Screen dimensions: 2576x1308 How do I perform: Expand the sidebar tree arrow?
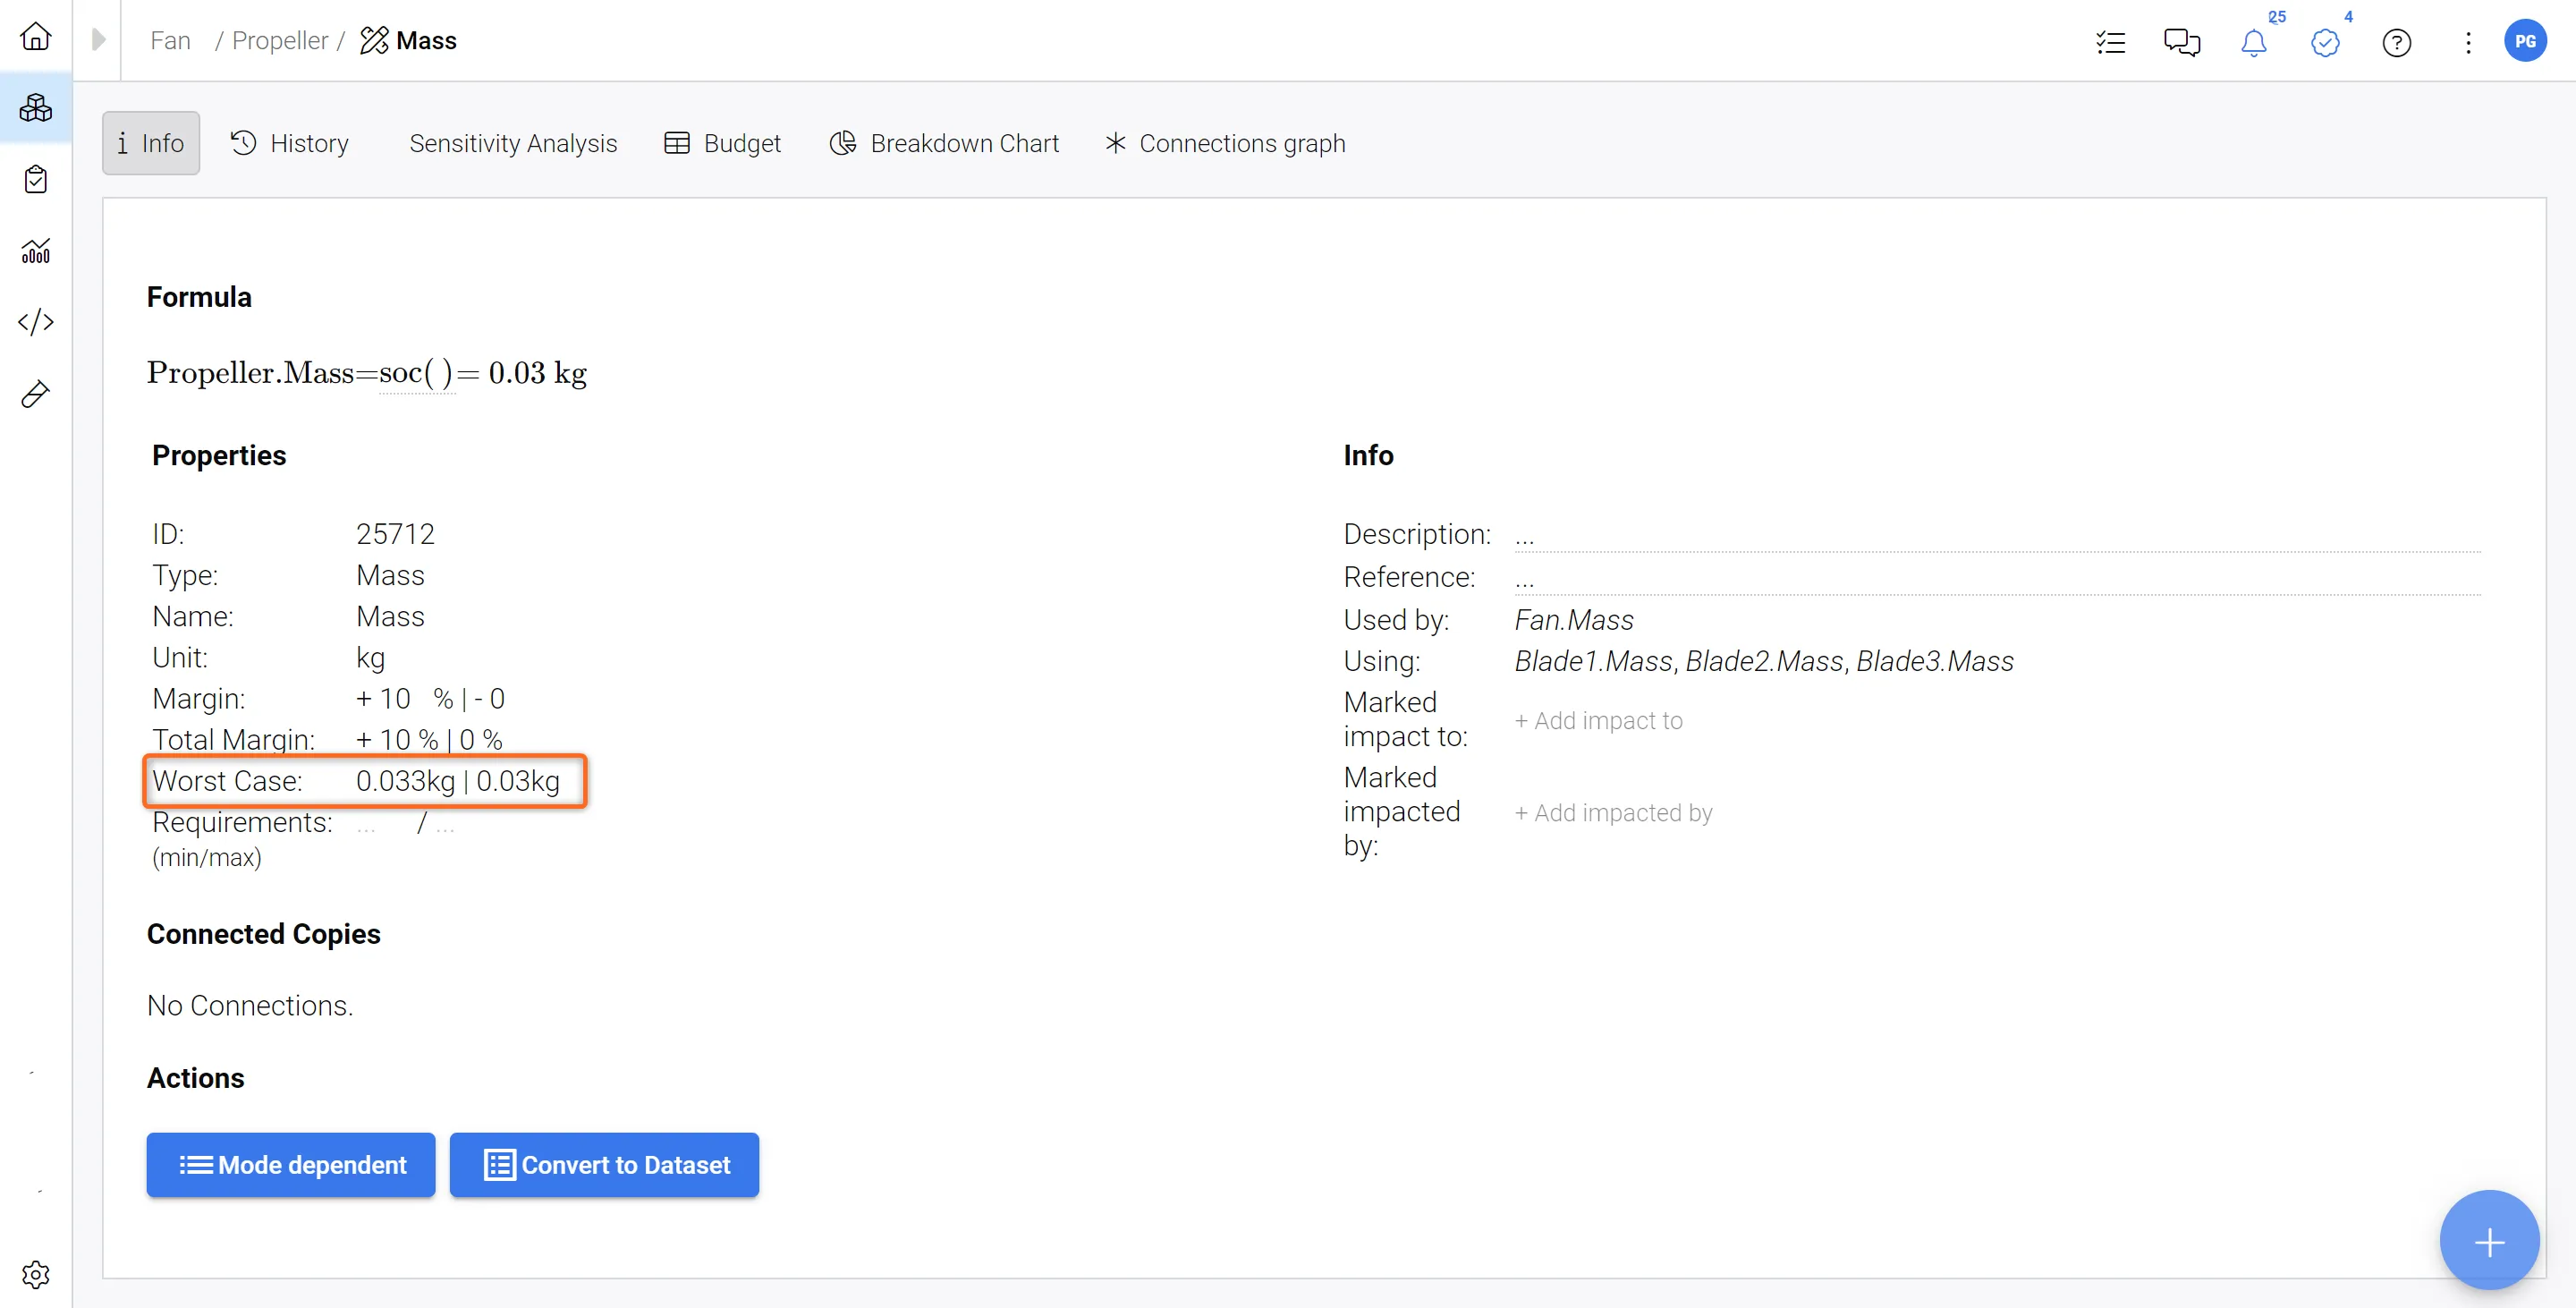point(98,40)
